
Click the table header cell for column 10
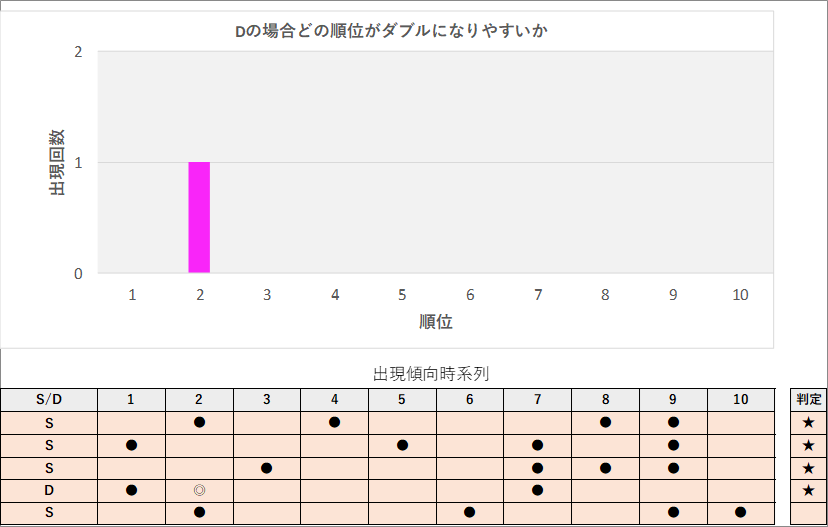click(740, 399)
